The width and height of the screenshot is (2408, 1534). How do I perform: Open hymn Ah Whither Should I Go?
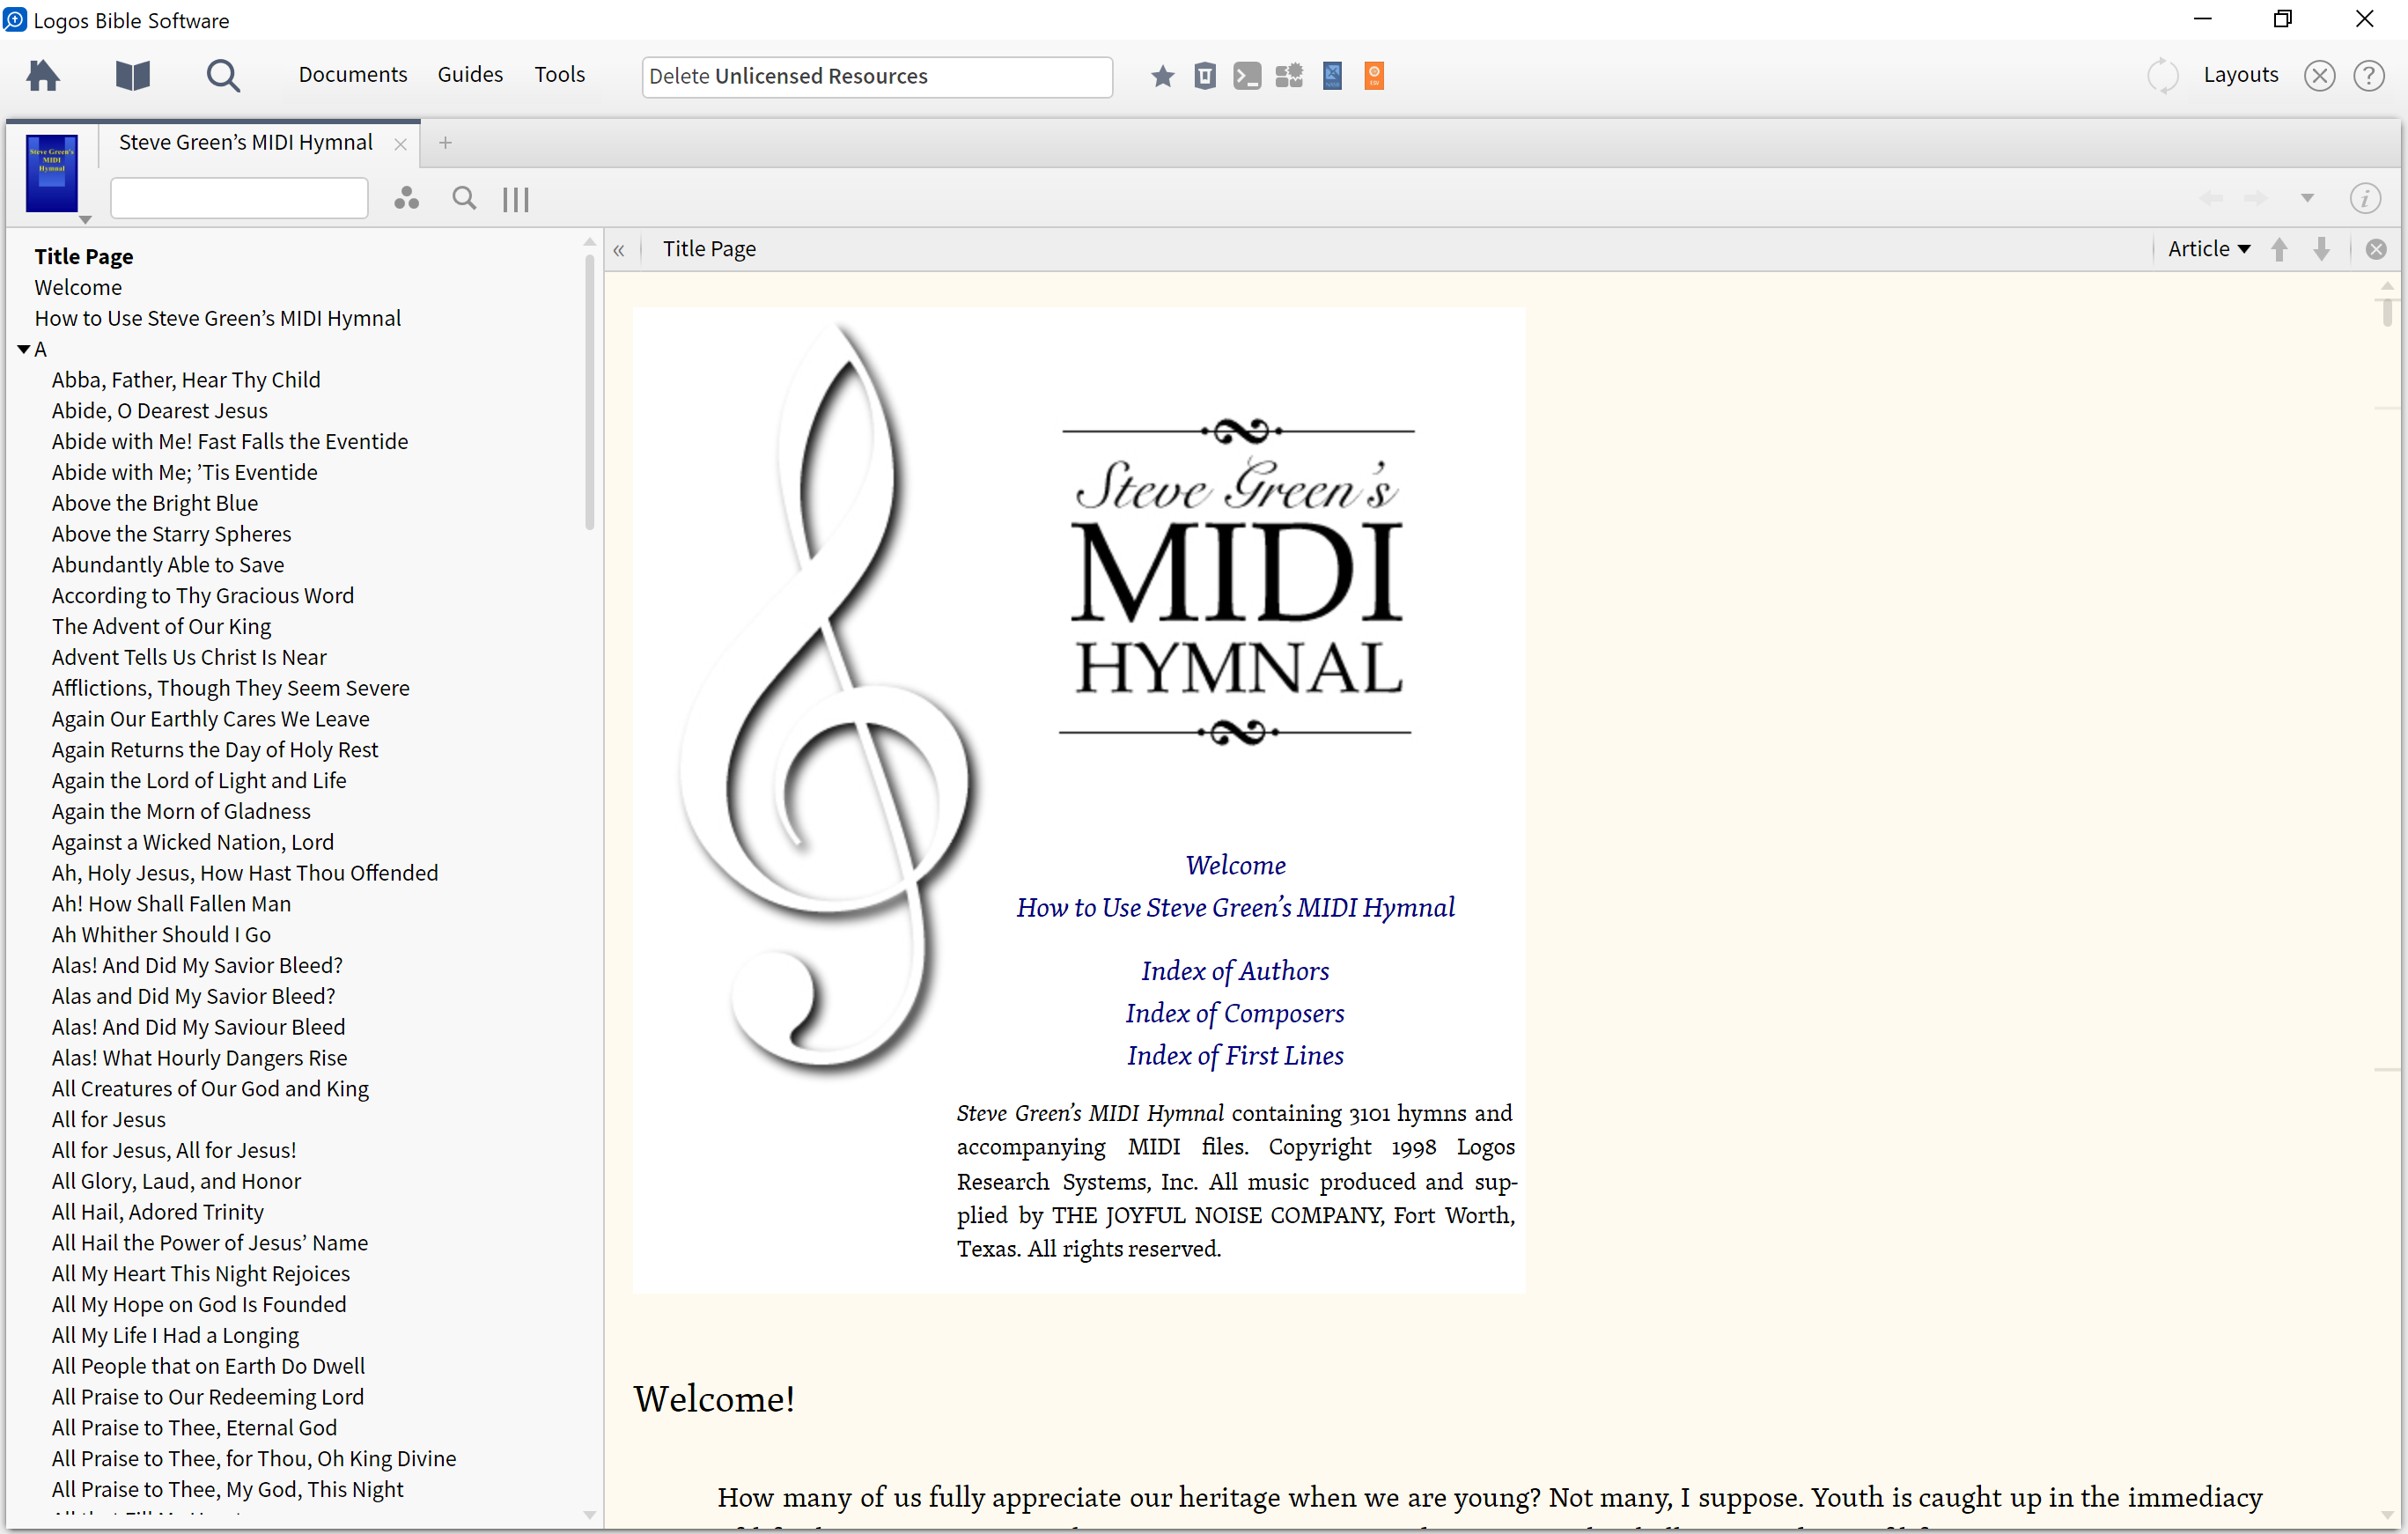point(161,935)
